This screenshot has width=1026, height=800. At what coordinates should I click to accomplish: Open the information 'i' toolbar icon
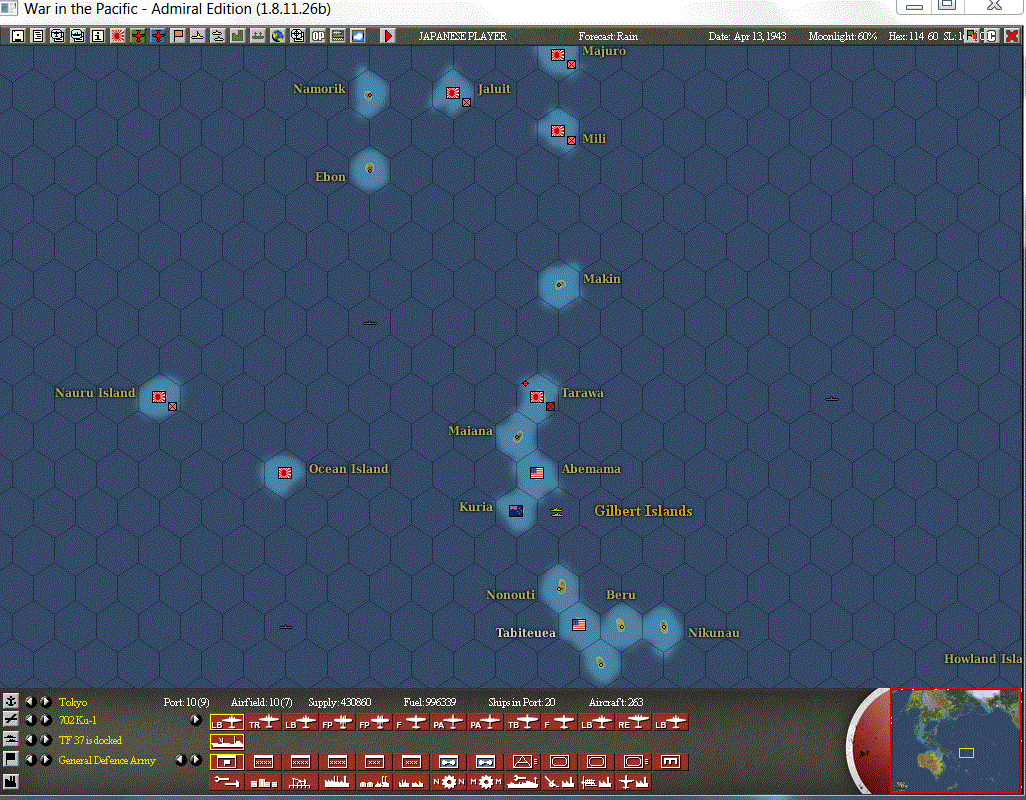click(x=98, y=36)
